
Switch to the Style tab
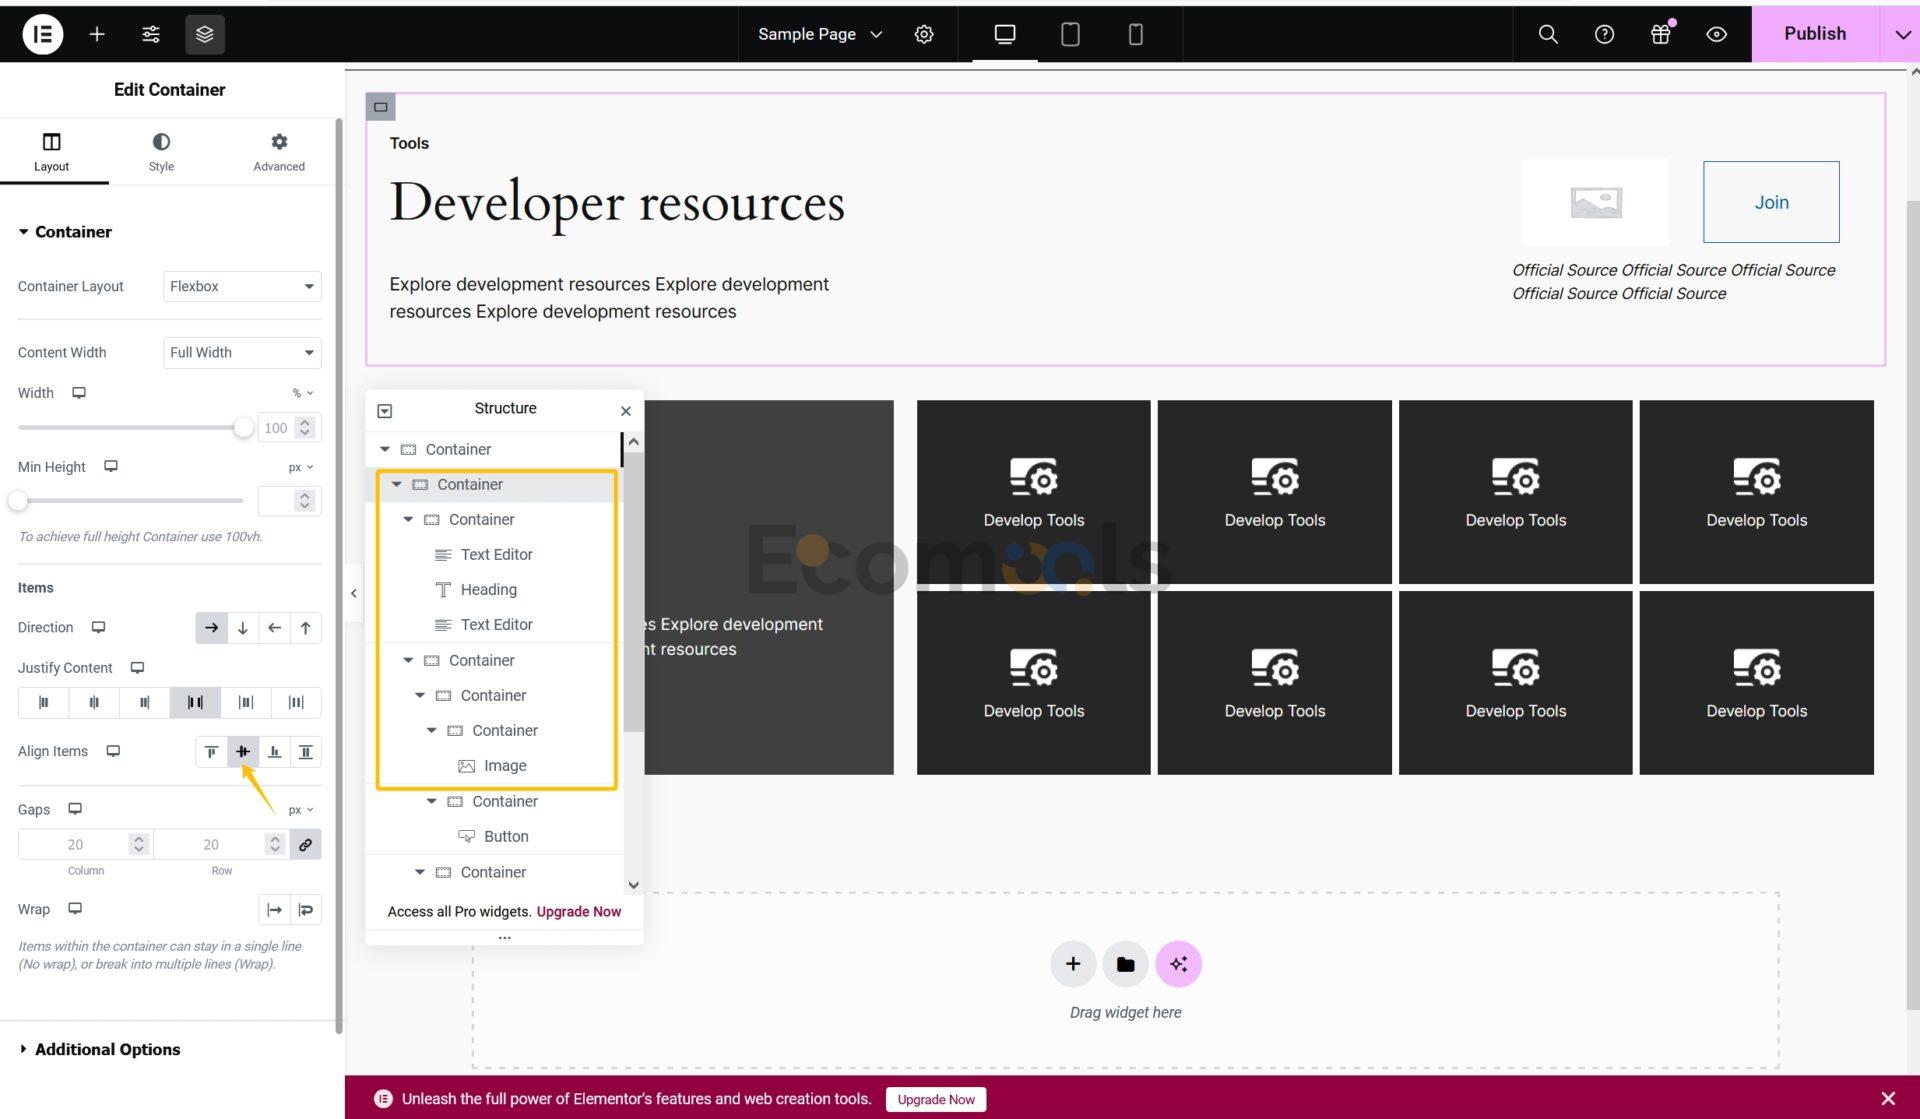click(161, 152)
